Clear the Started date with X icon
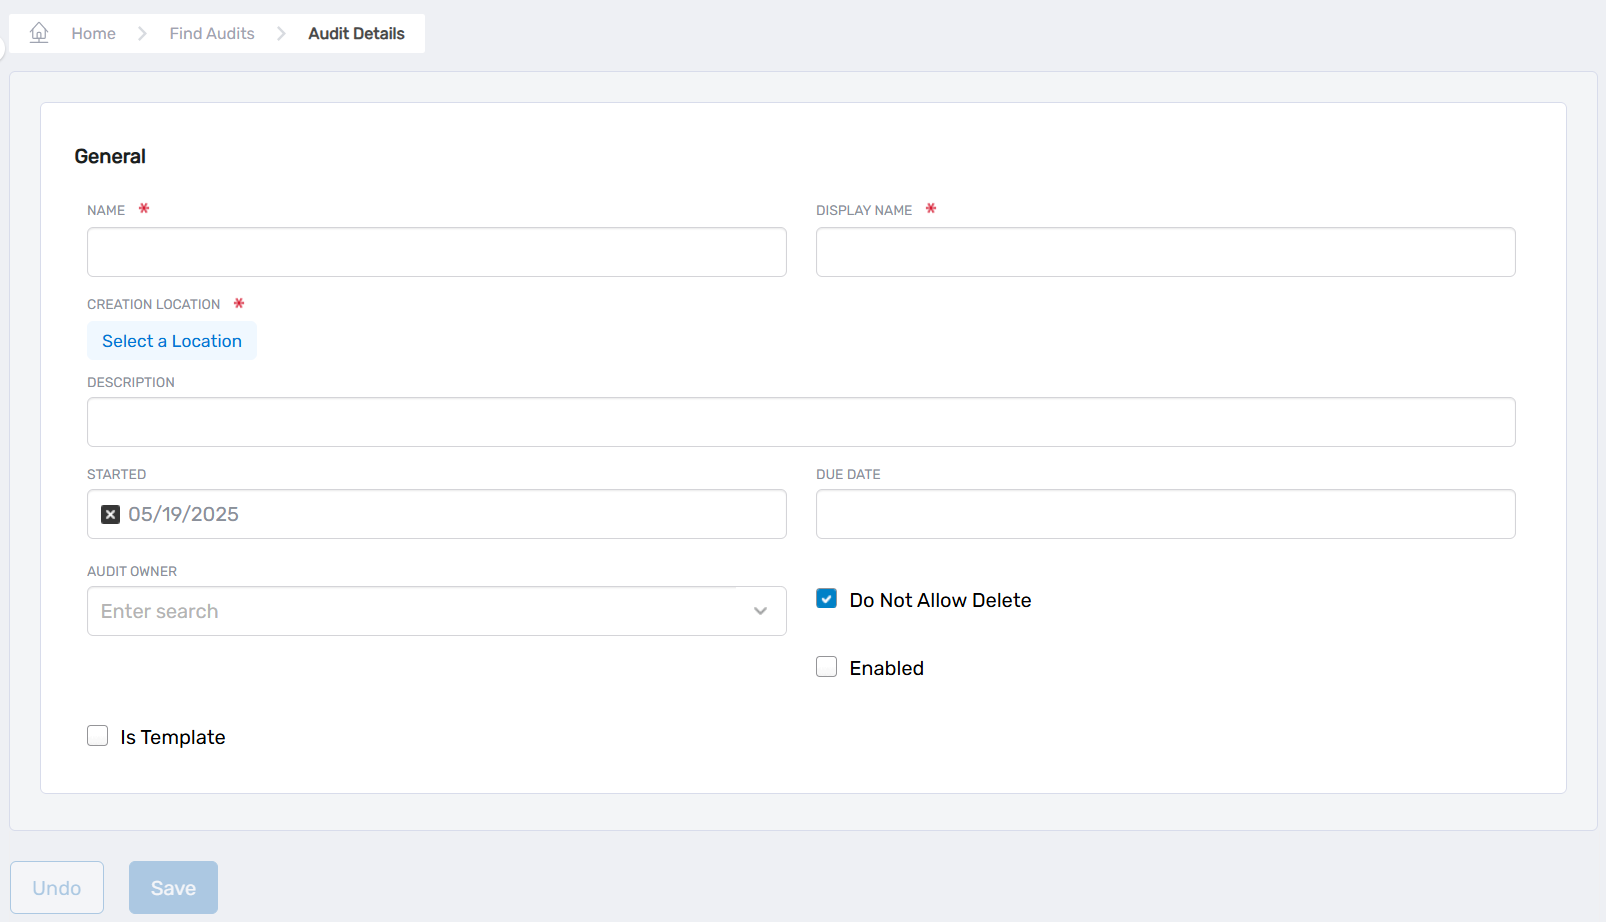Screen dimensions: 1606x922 tap(111, 514)
